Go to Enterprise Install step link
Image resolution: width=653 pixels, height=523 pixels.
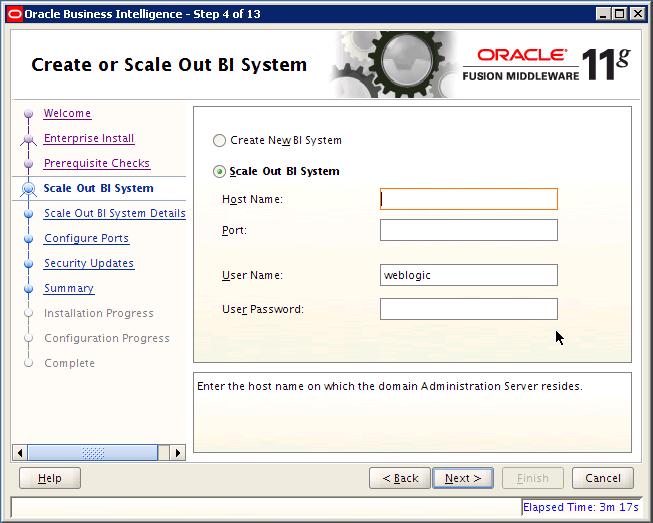point(89,138)
